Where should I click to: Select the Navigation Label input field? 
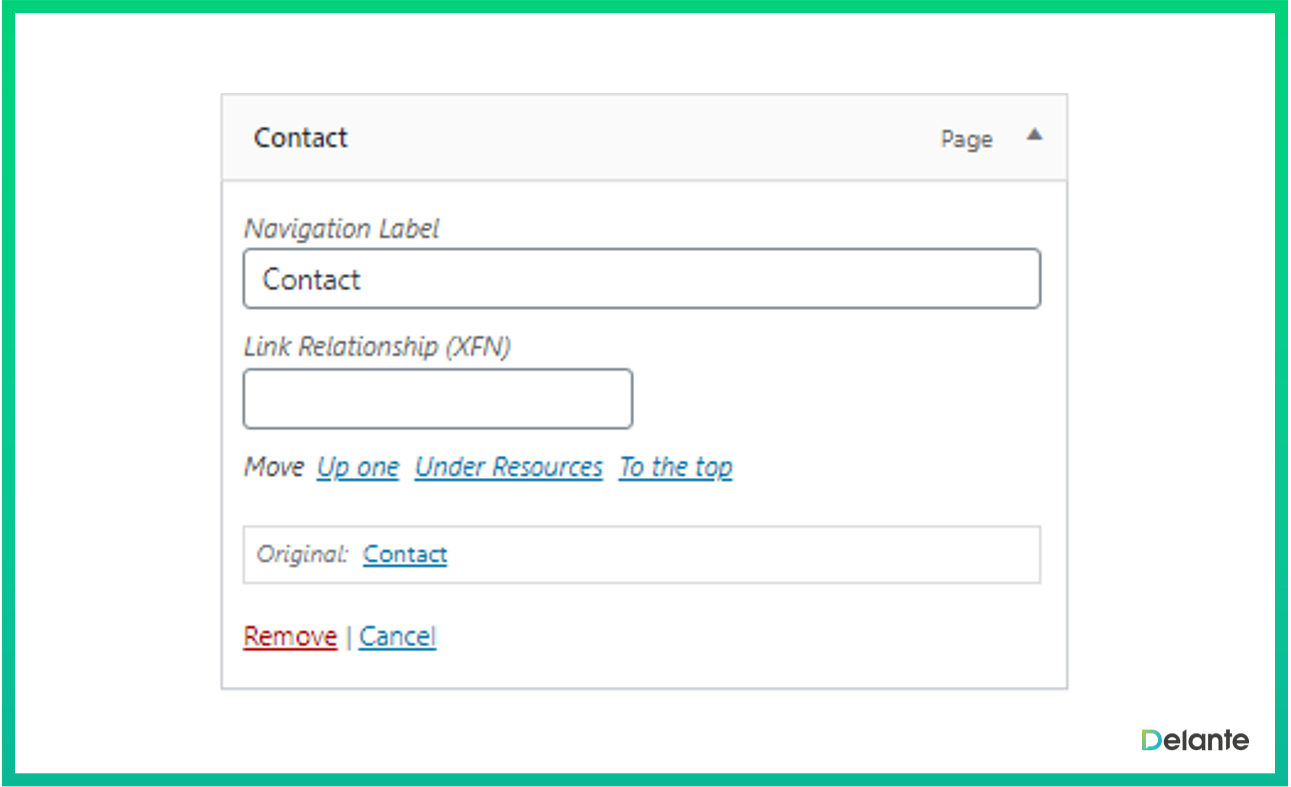tap(640, 279)
